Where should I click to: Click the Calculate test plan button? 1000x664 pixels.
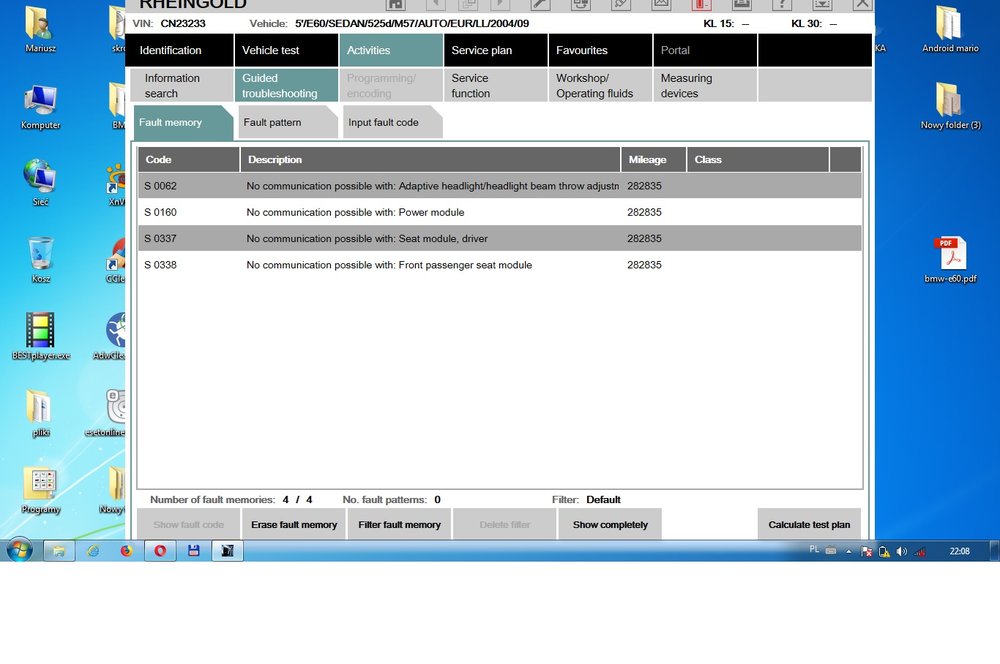tap(809, 524)
